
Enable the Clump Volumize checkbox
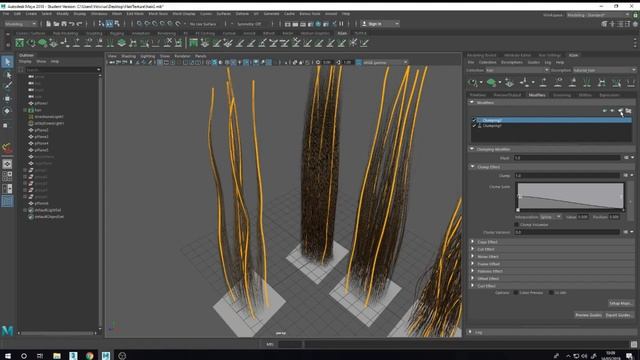[x=516, y=225]
